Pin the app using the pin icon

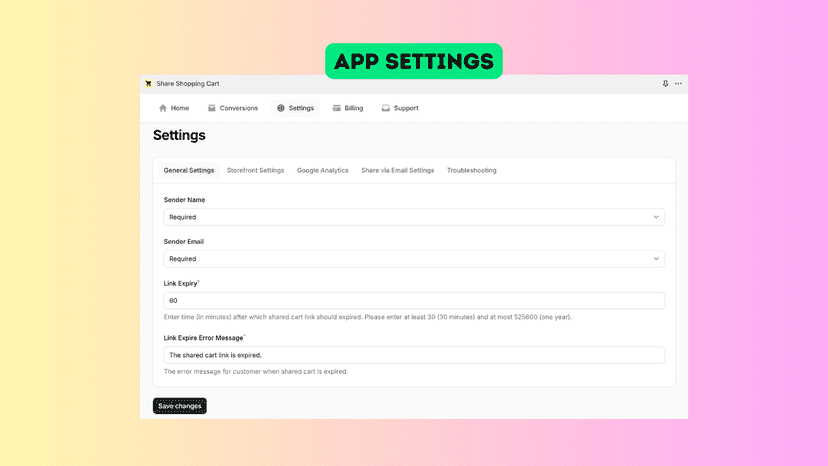coord(665,83)
